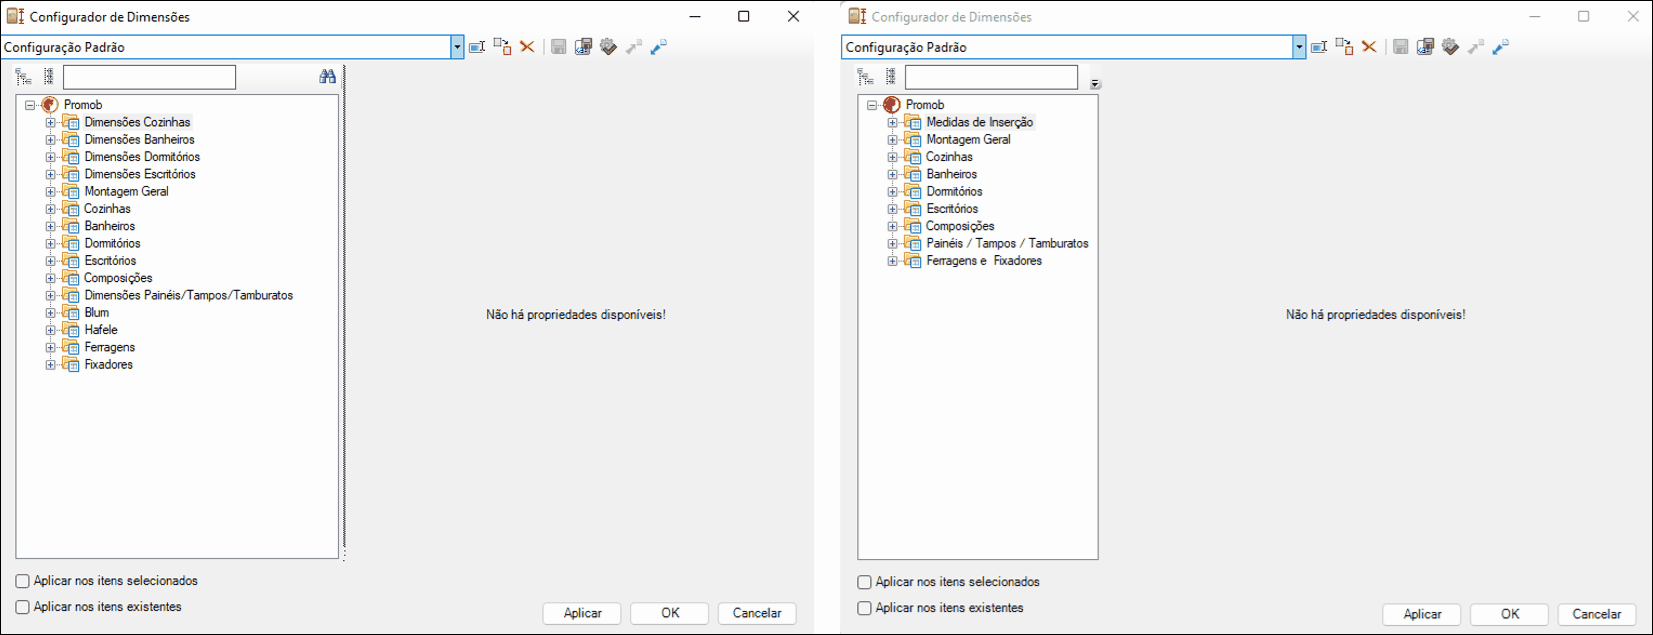Viewport: 1653px width, 635px height.
Task: Select Dimensões Dormitórios tree item
Action: tap(142, 157)
